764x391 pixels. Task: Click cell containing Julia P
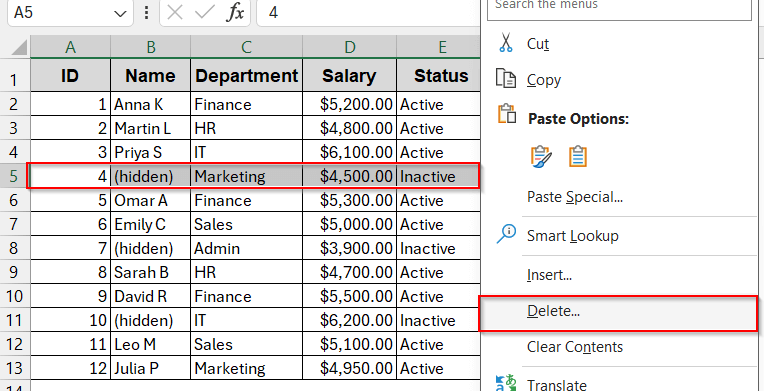[151, 368]
